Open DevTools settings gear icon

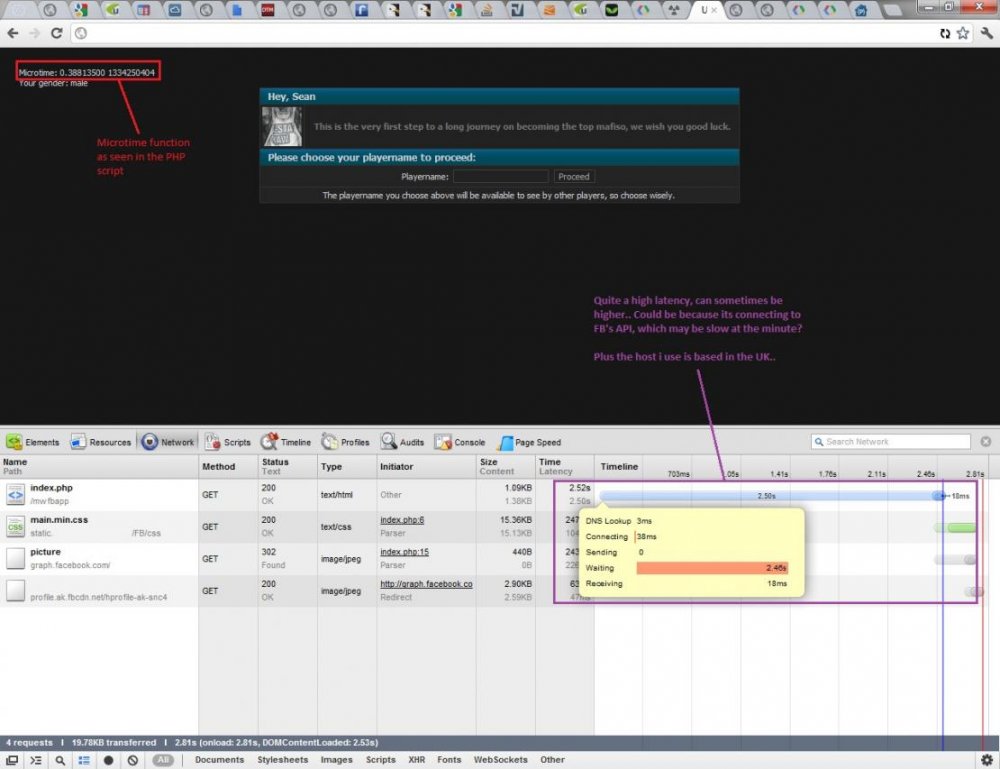coord(987,760)
